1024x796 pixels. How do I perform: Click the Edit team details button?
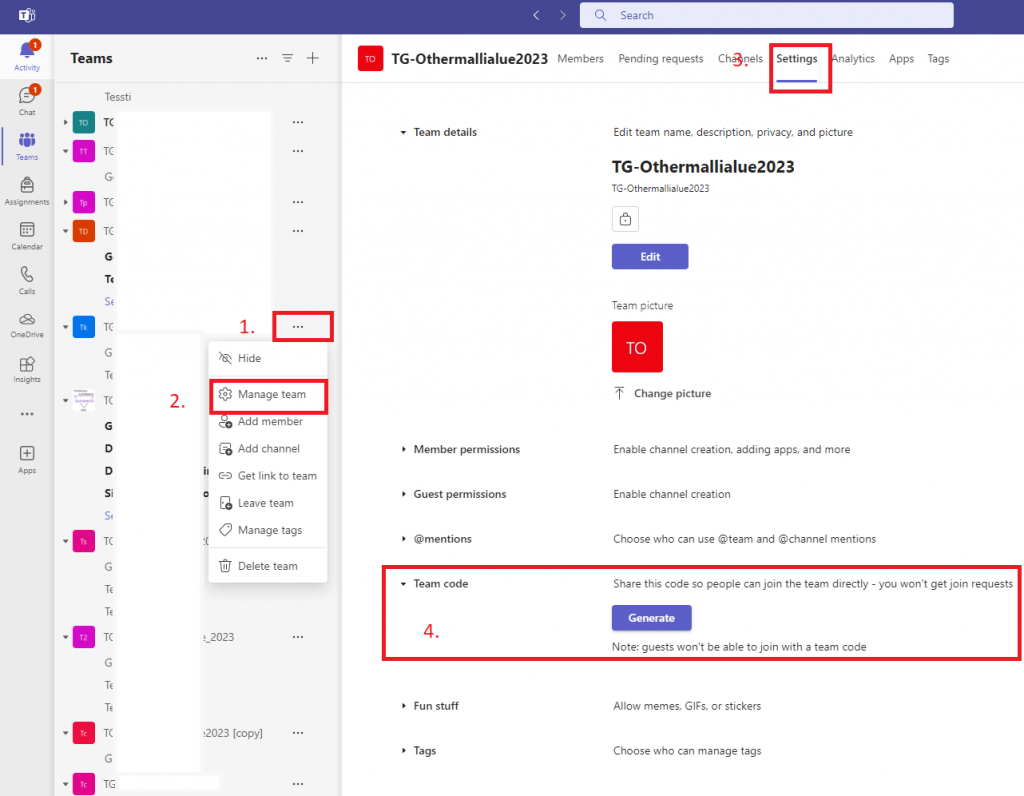pos(650,257)
